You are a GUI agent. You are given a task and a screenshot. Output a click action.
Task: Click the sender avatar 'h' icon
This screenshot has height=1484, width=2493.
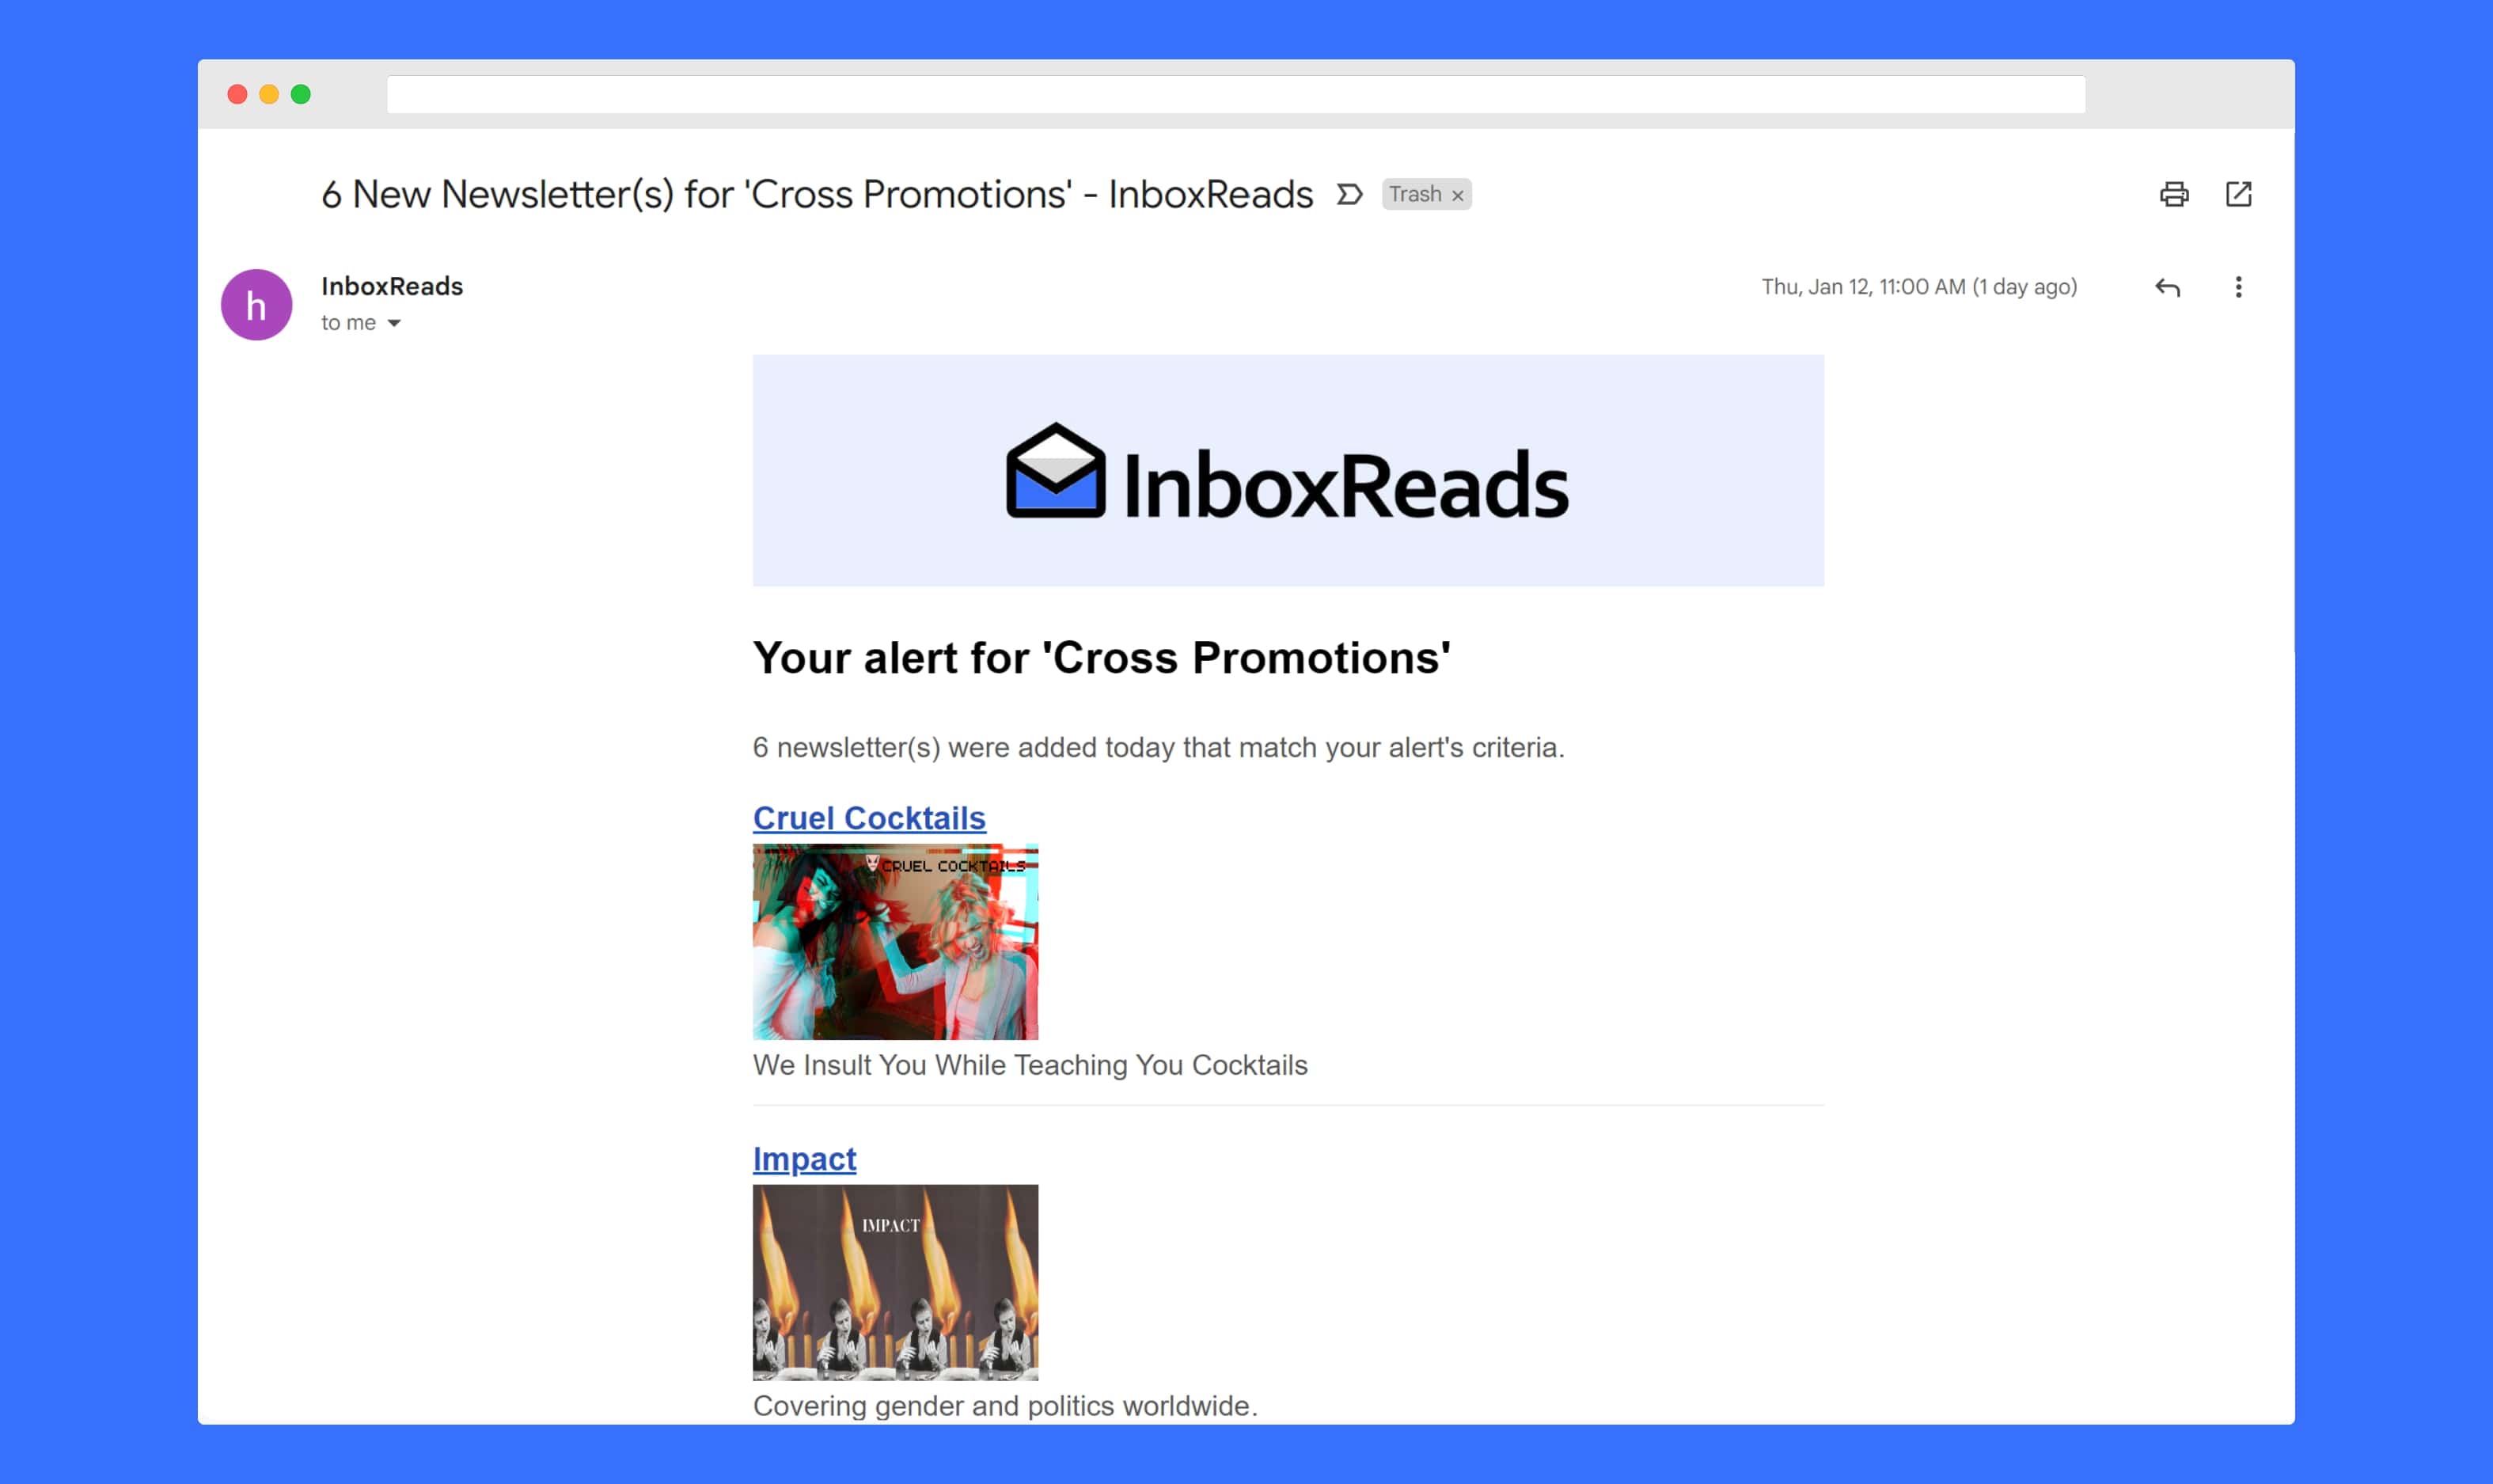[256, 302]
